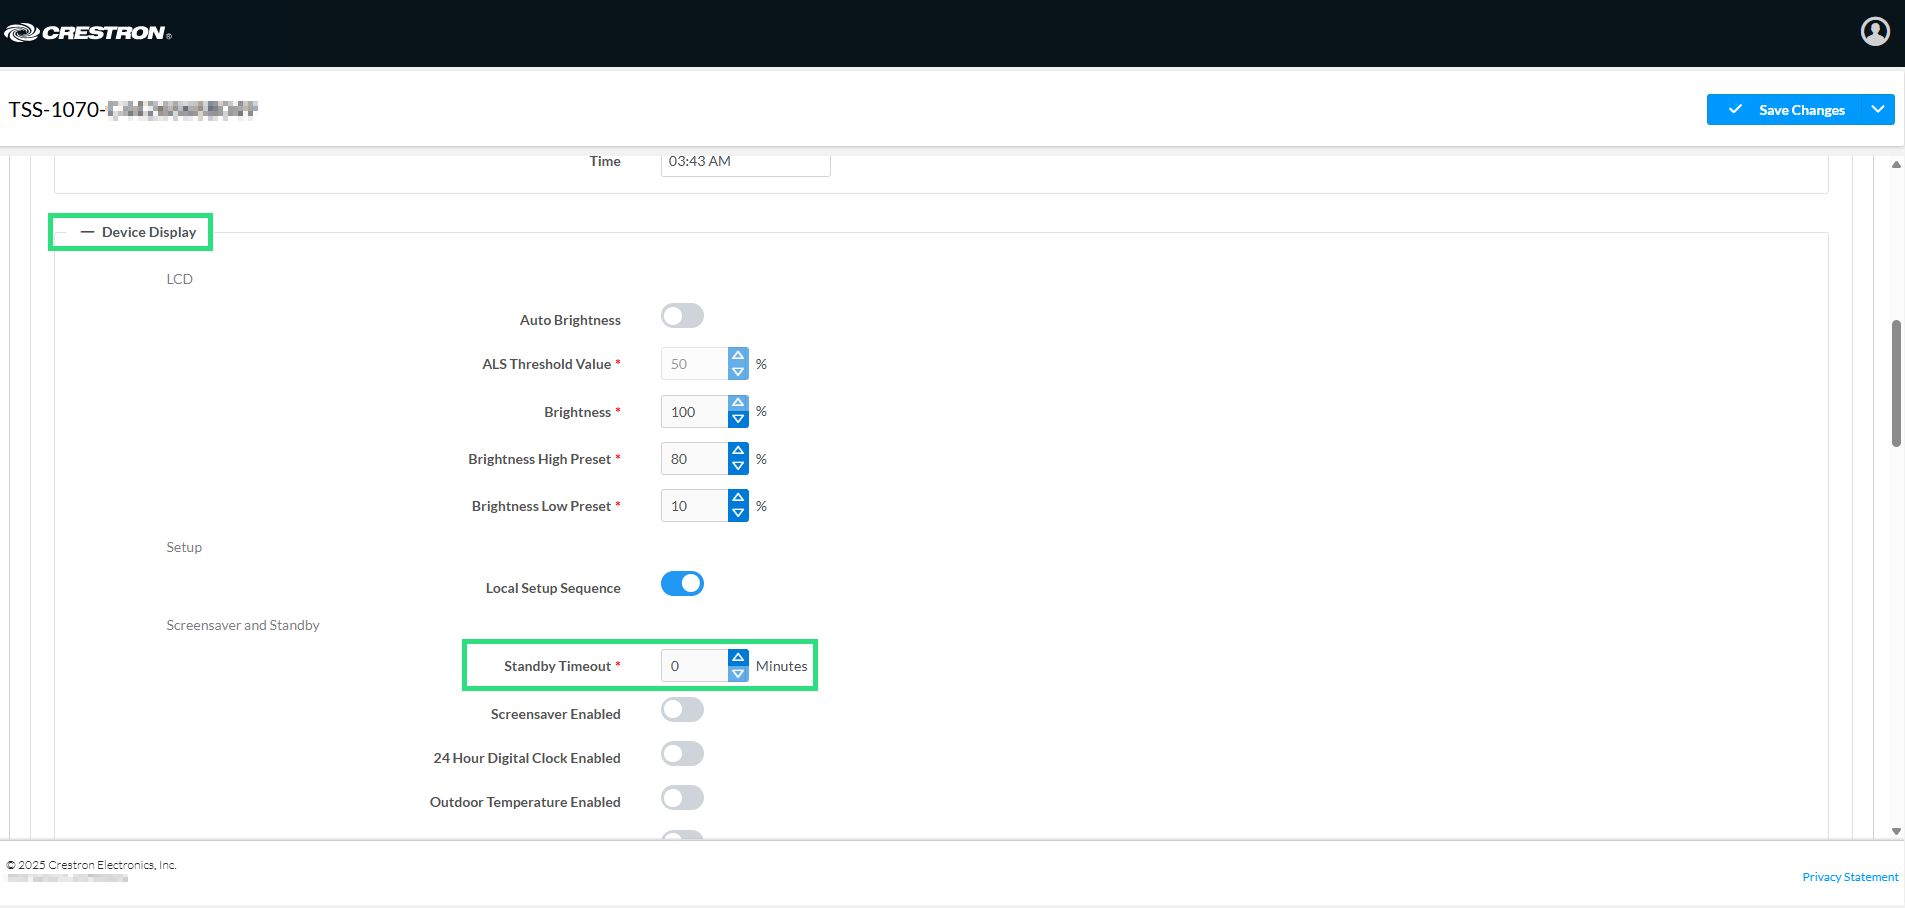This screenshot has height=908, width=1905.
Task: Enable 24 Hour Digital Clock toggle
Action: pyautogui.click(x=682, y=754)
